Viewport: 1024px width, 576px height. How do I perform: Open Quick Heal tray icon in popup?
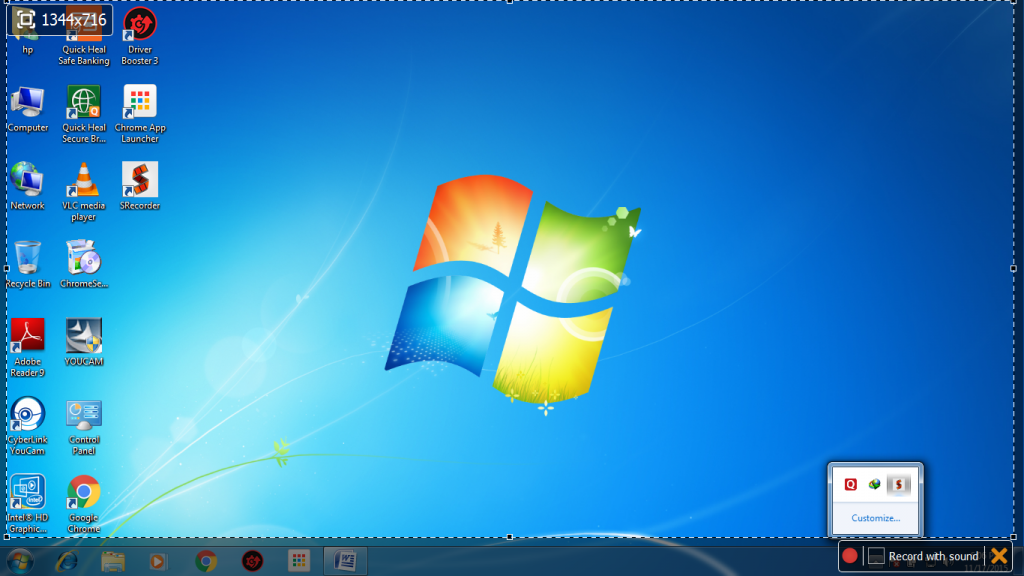[x=850, y=484]
